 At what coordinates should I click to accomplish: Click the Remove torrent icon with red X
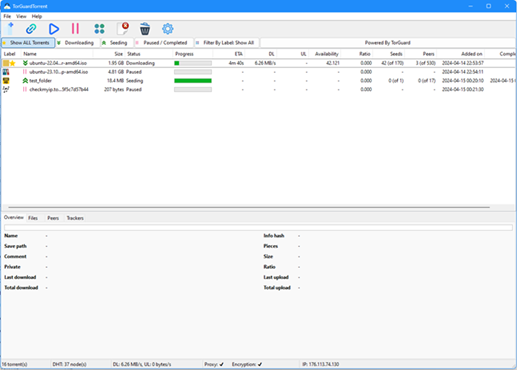coord(123,28)
